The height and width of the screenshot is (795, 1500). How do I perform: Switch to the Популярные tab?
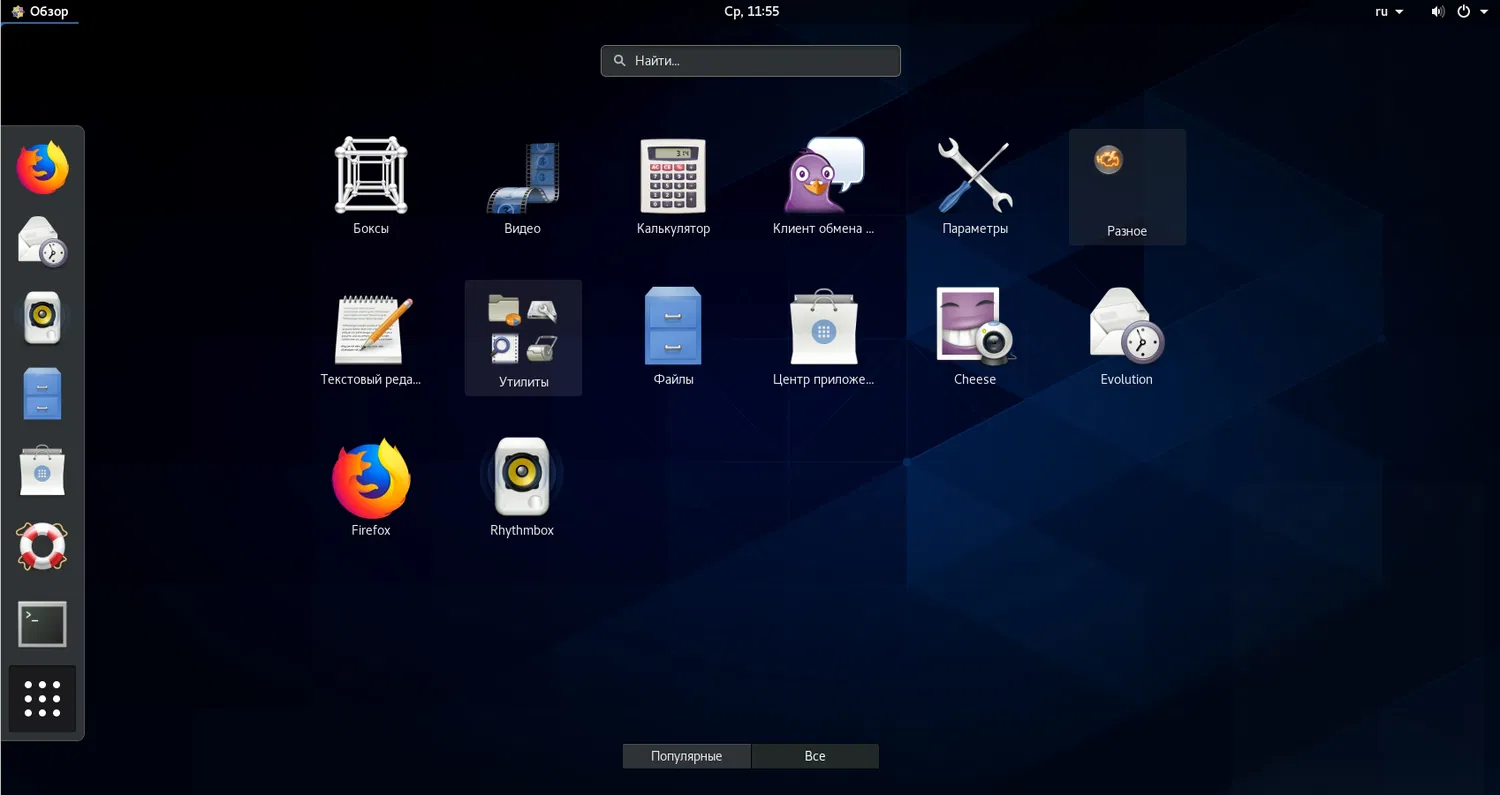coord(686,756)
